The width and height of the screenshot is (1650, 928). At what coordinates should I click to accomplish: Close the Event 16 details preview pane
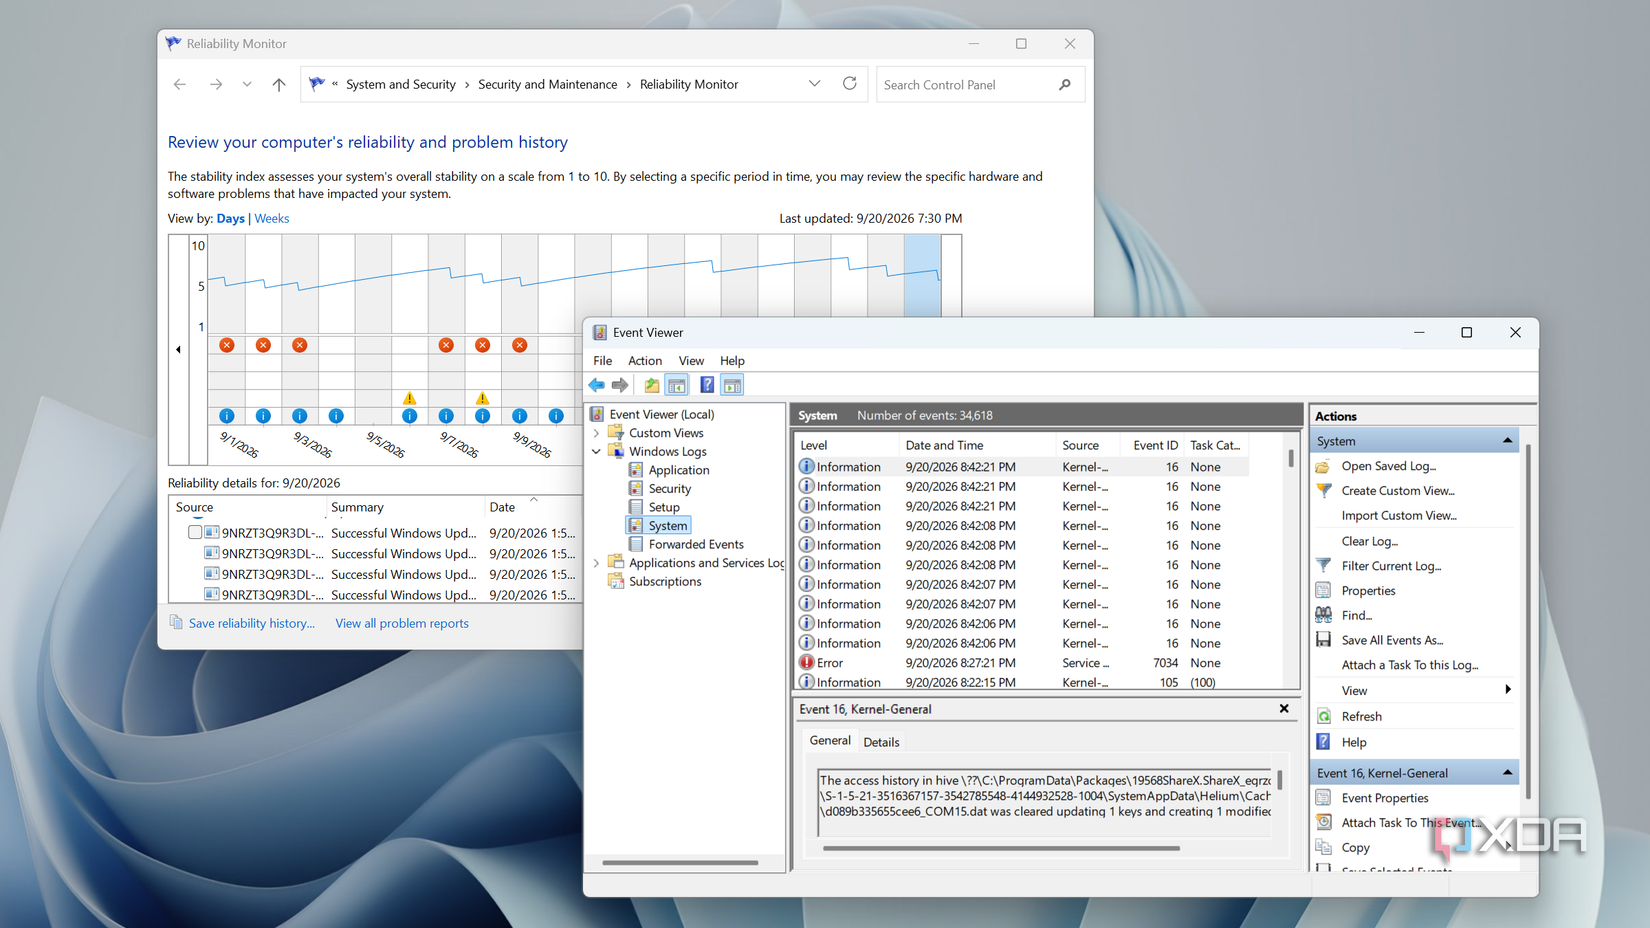point(1284,709)
